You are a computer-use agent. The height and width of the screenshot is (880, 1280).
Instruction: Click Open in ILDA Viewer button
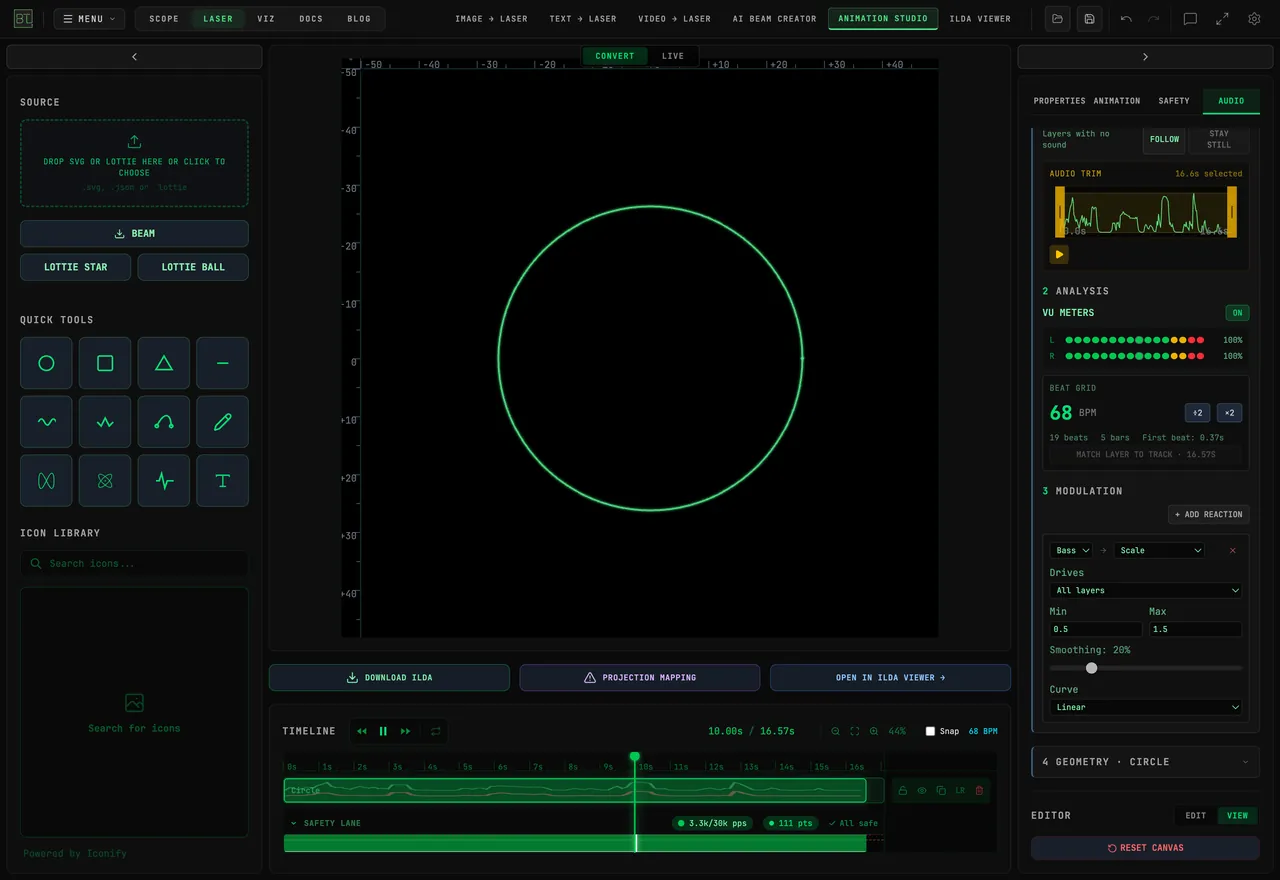pyautogui.click(x=890, y=677)
